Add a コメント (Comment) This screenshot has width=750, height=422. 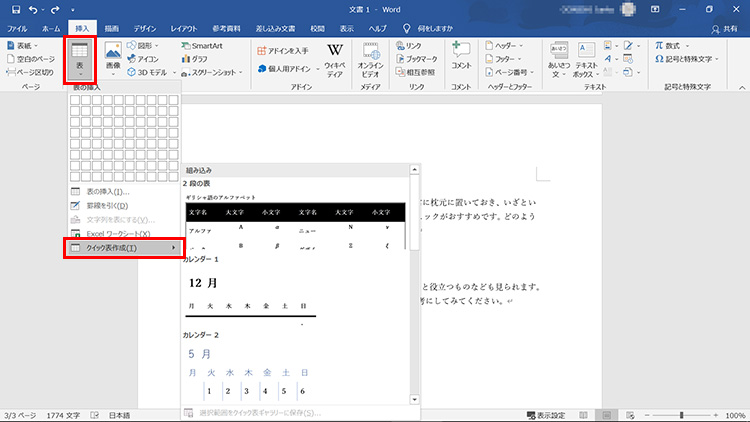[x=461, y=55]
